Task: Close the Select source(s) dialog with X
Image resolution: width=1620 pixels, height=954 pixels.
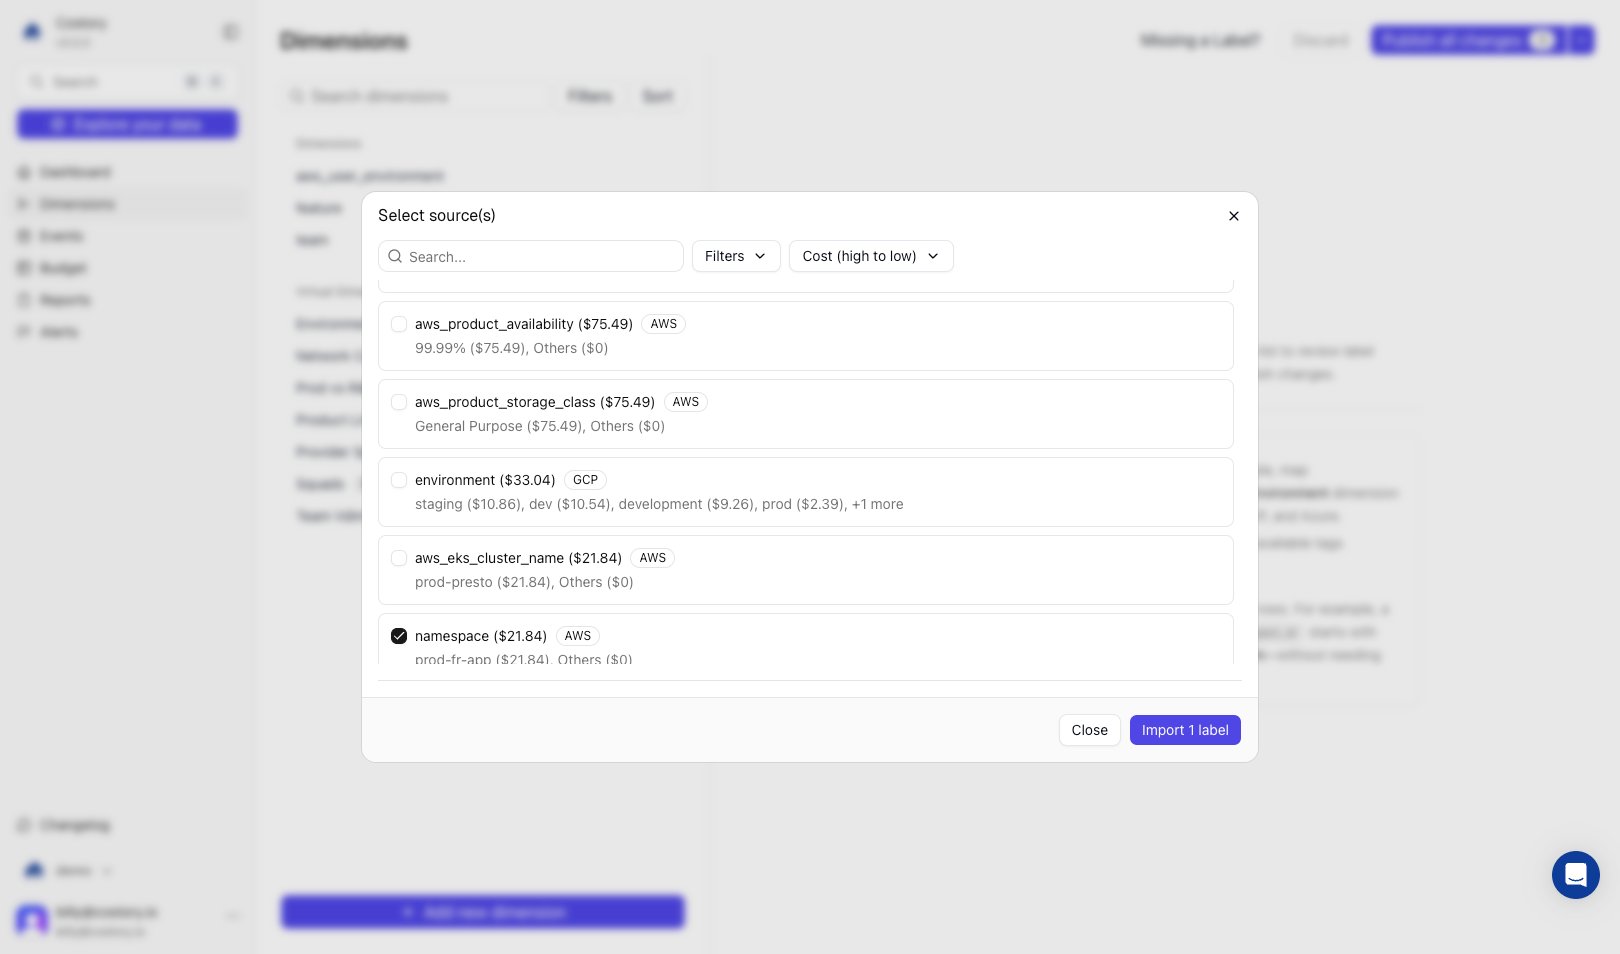Action: tap(1234, 216)
